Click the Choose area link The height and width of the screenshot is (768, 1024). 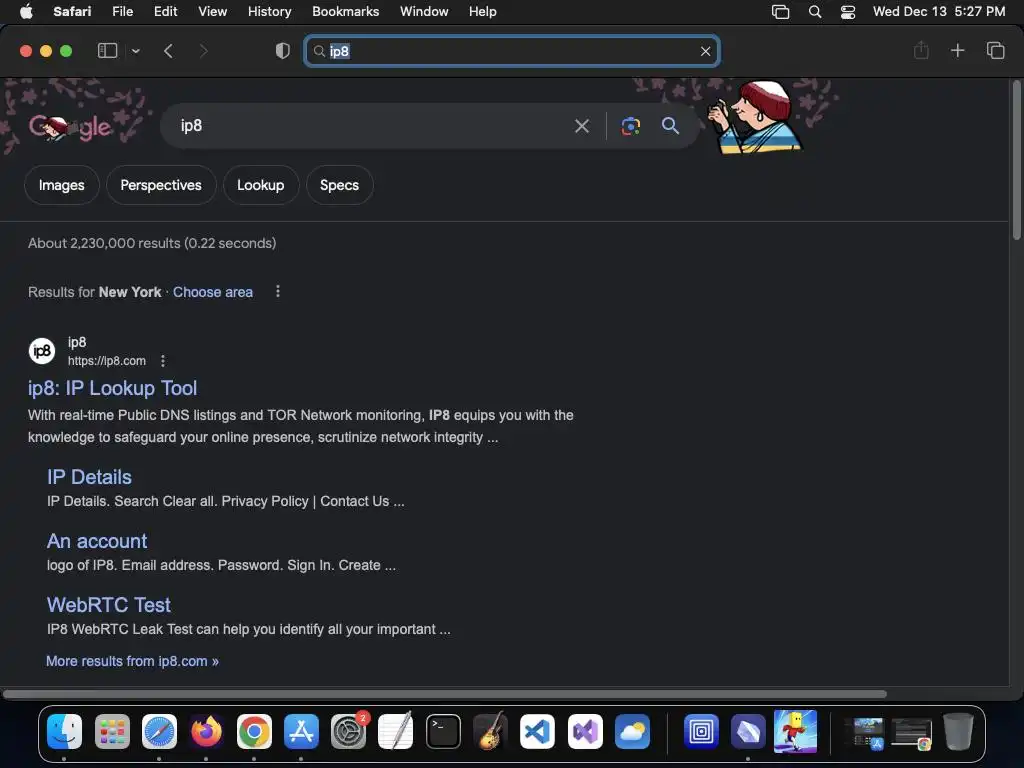coord(213,292)
